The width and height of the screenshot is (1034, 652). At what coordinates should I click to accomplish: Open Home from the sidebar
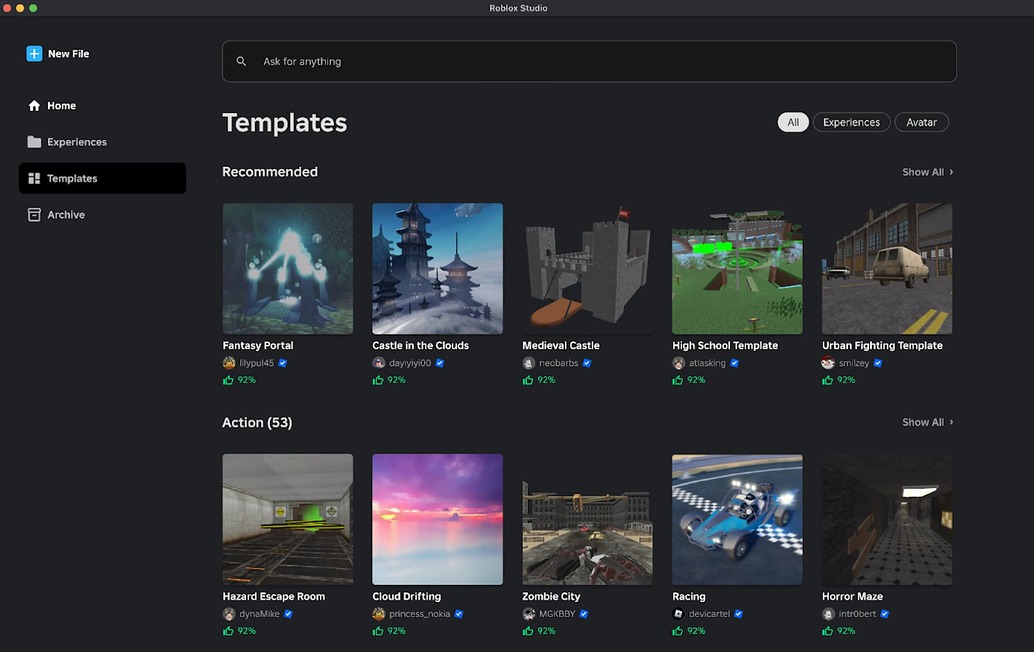61,105
